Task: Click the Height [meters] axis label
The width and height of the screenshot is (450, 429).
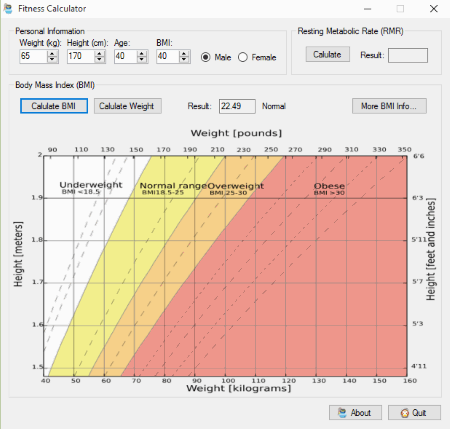Action: [x=18, y=254]
